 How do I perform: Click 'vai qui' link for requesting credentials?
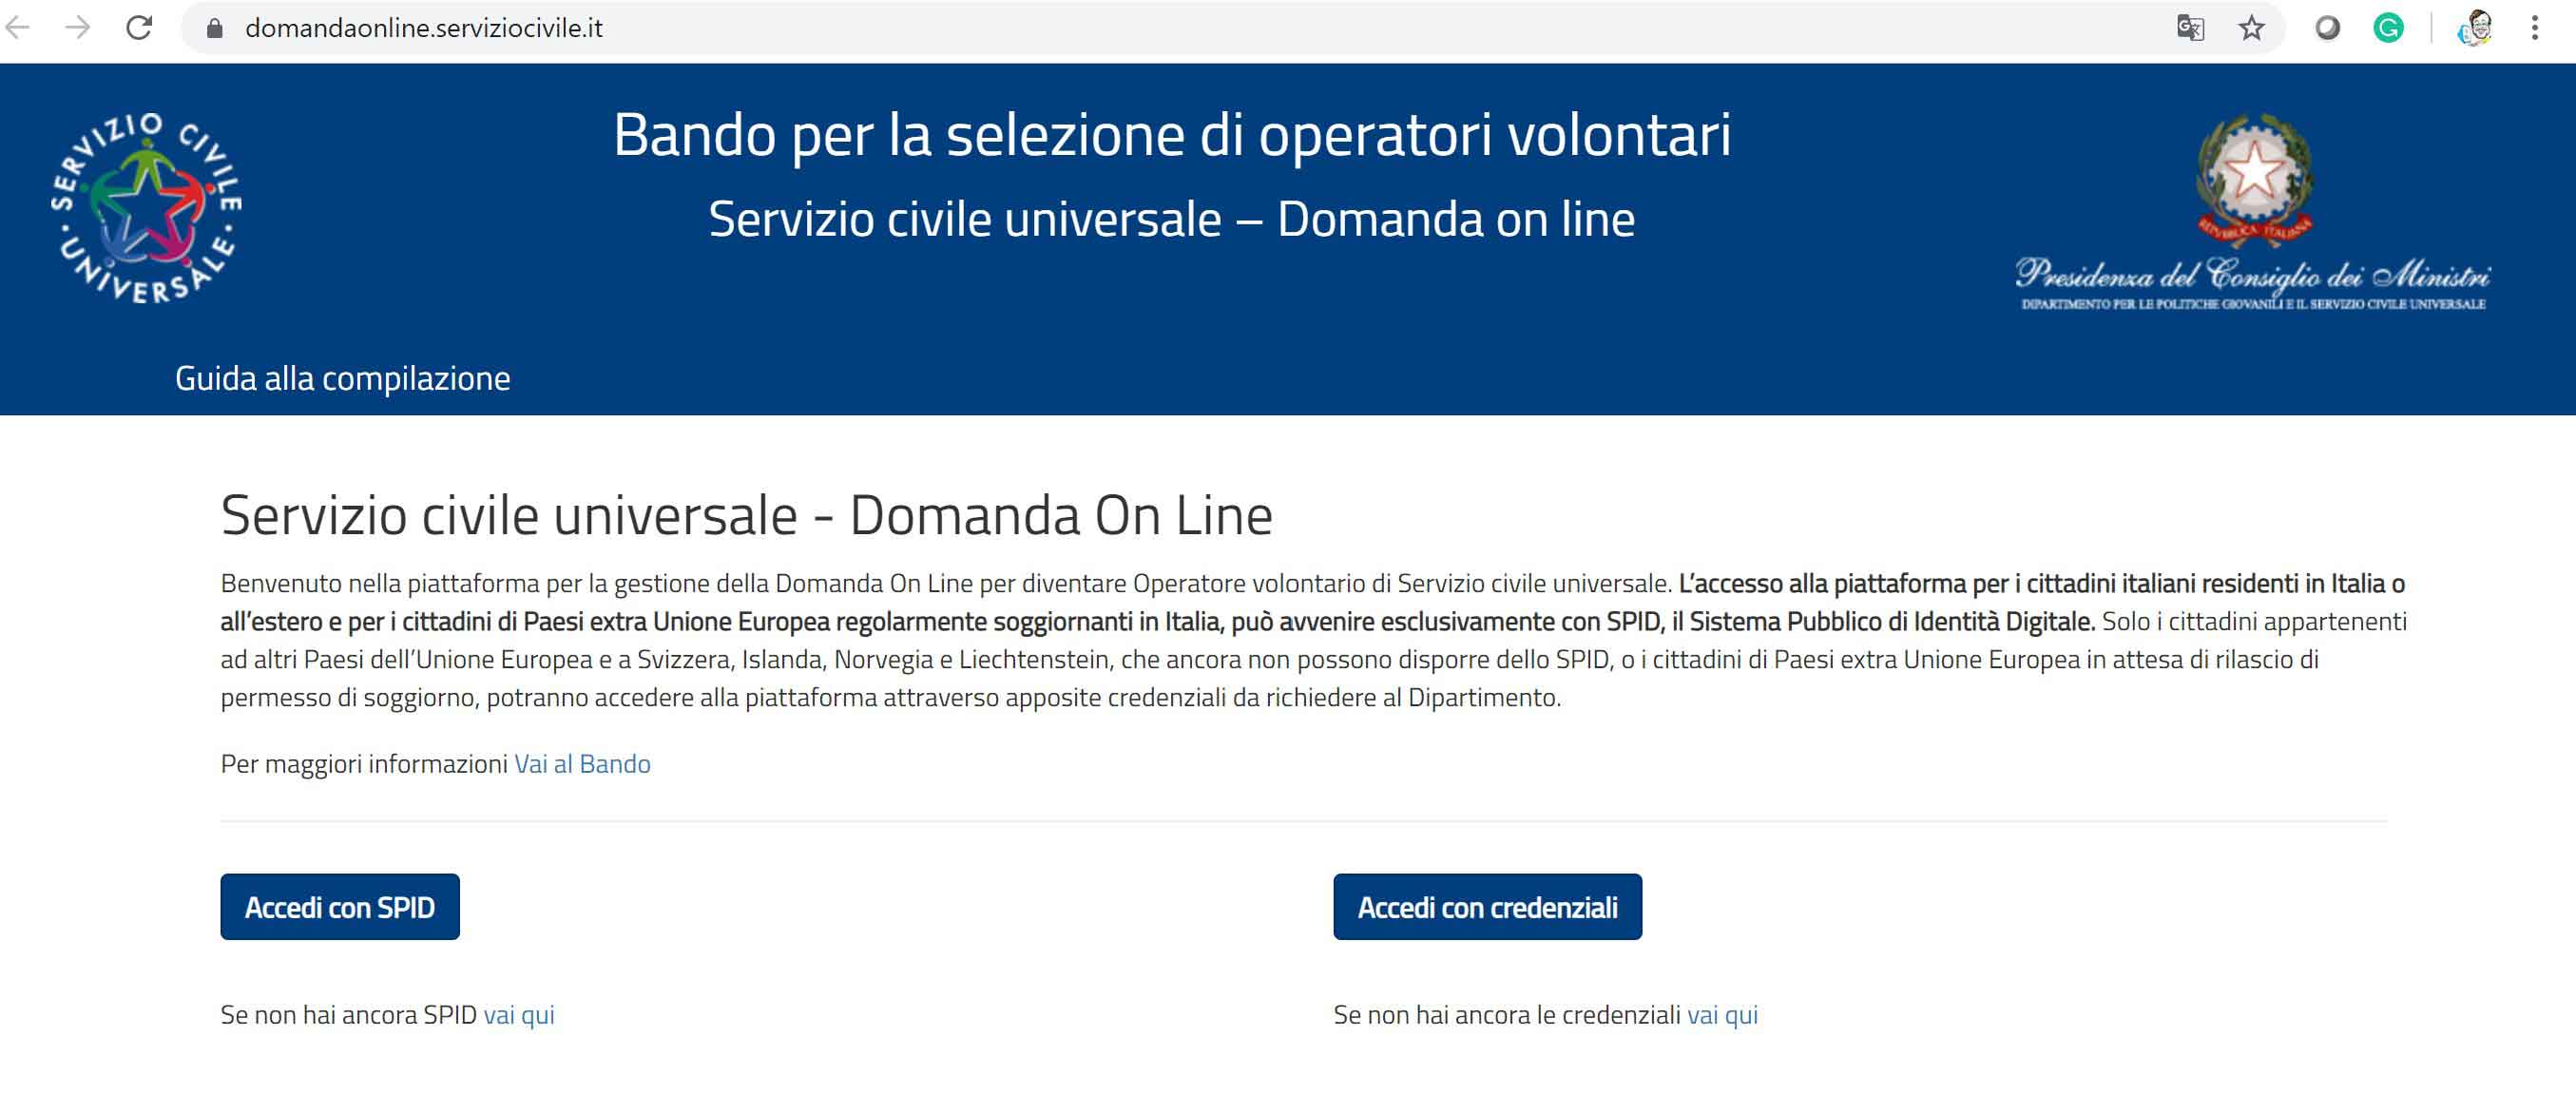1722,1015
